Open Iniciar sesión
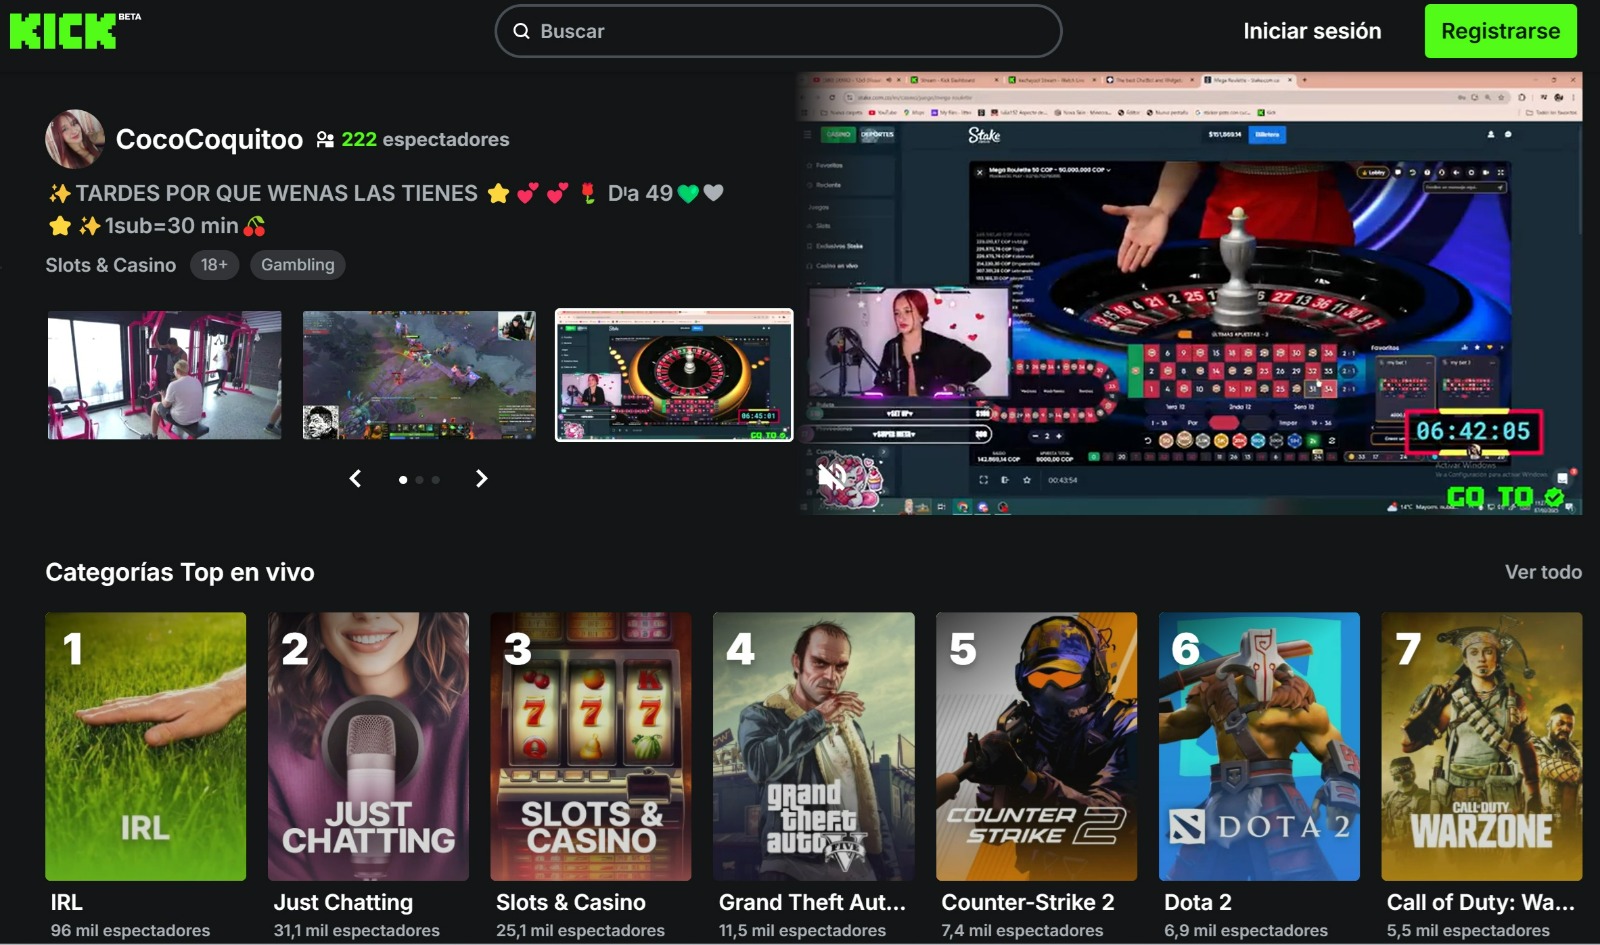Image resolution: width=1600 pixels, height=945 pixels. coord(1312,31)
